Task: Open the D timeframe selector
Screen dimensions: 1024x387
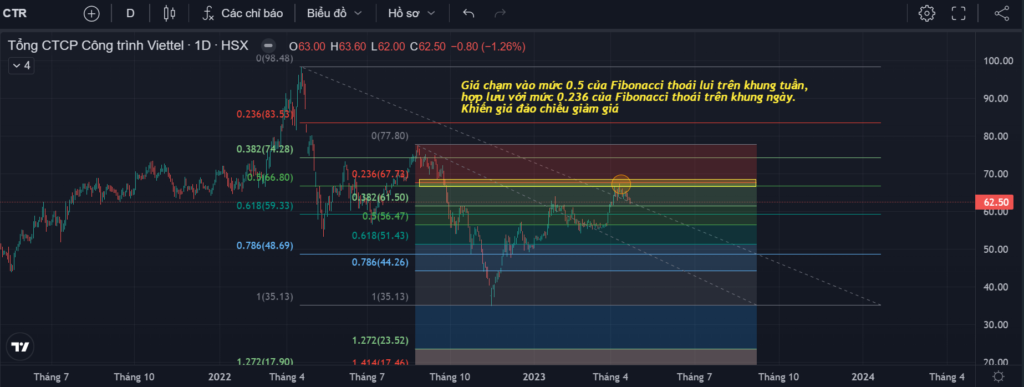Action: coord(130,13)
